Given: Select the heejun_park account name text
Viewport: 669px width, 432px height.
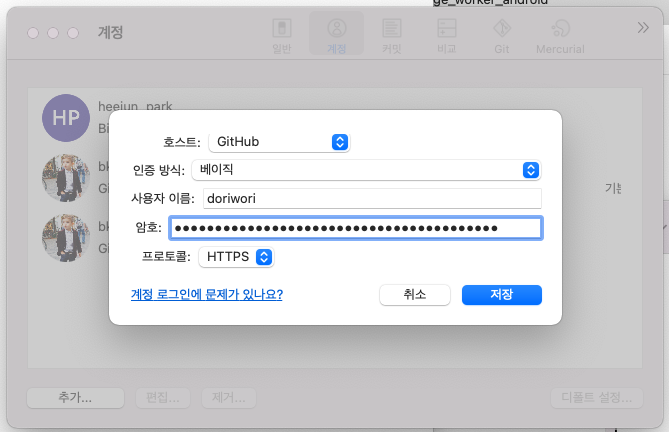Looking at the screenshot, I should coord(135,105).
